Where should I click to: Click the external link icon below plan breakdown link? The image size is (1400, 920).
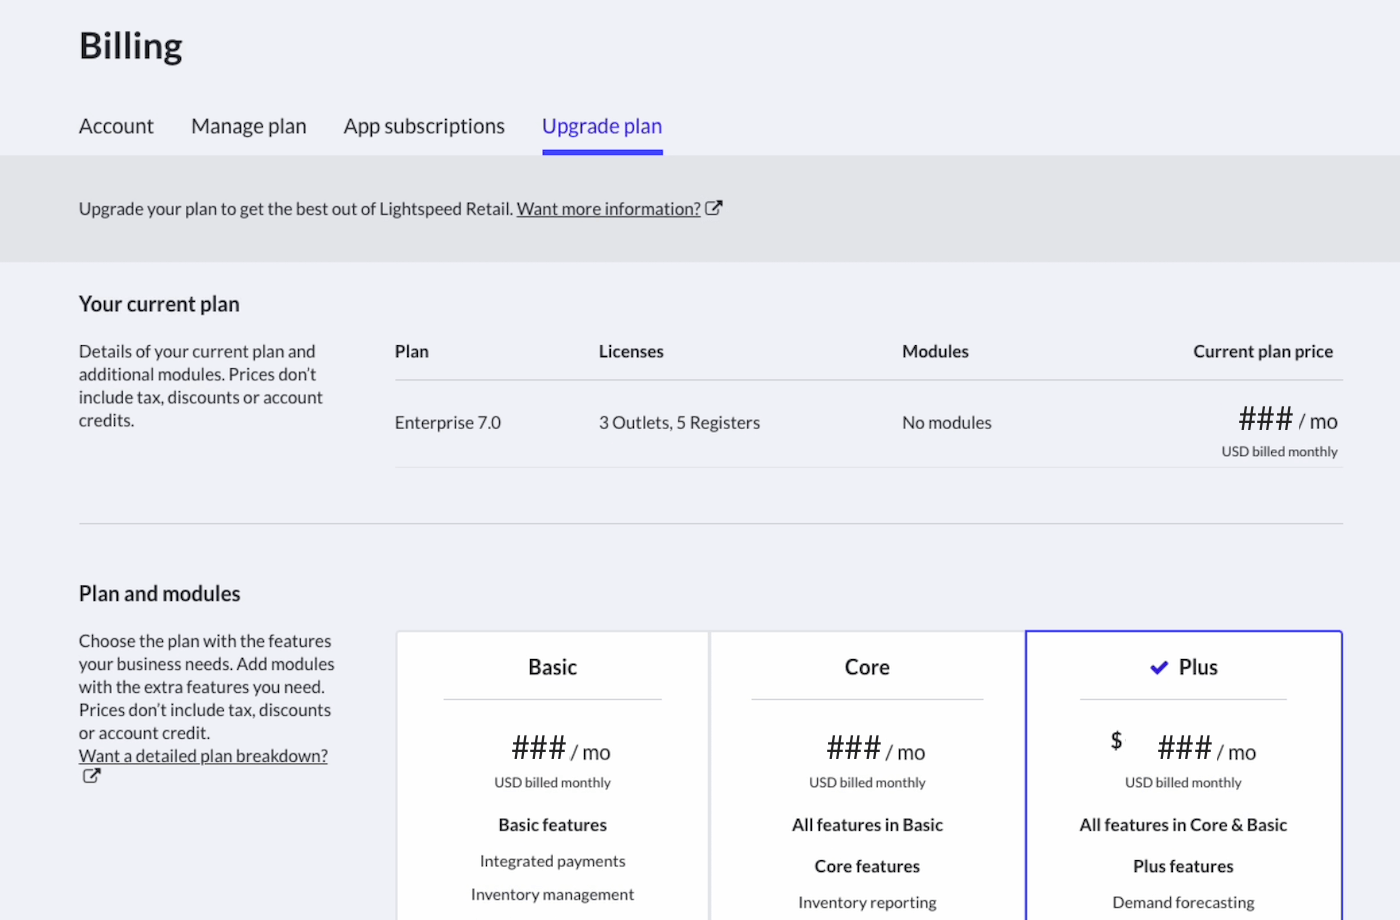point(90,775)
